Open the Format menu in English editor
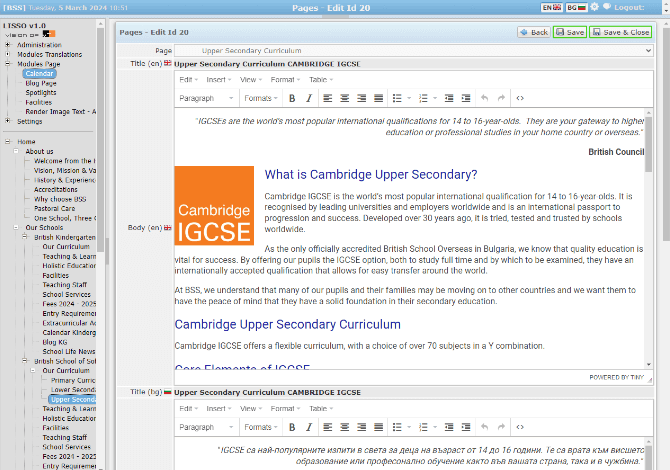The height and width of the screenshot is (470, 670). click(x=284, y=79)
